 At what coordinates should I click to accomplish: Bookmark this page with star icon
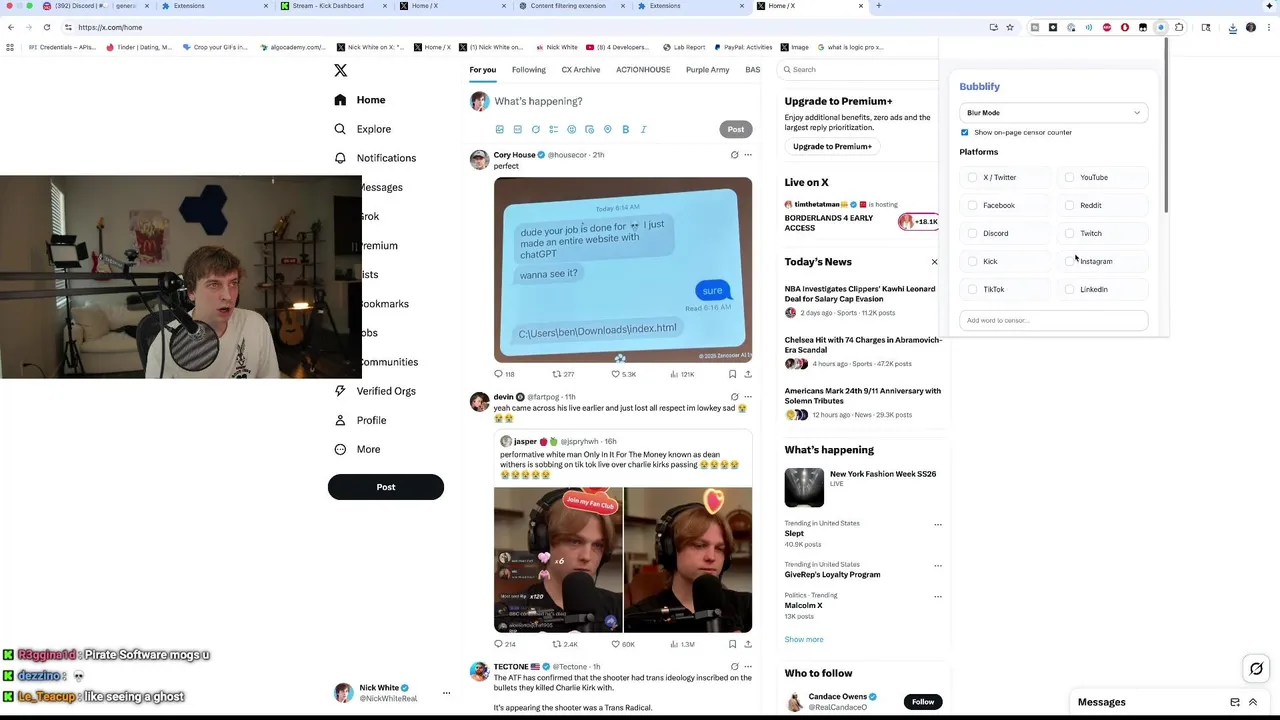pos(1010,27)
